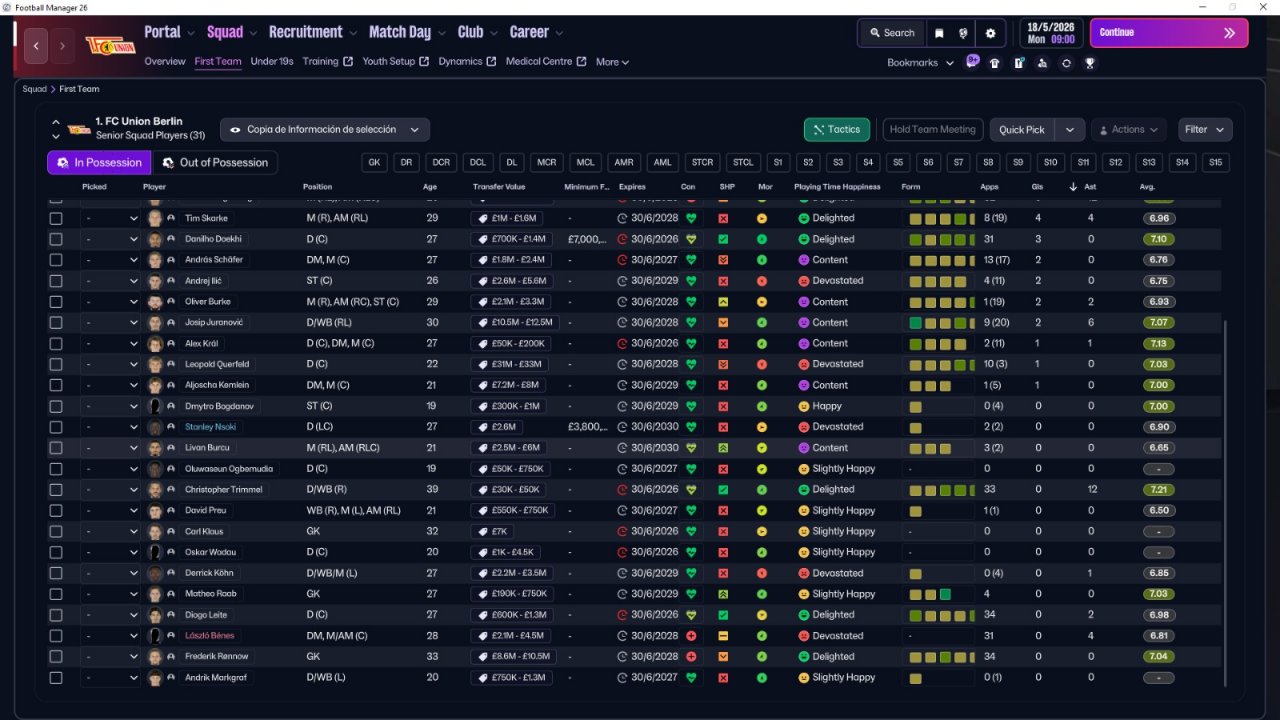Select the checkbox next to Josip Juranović

coord(56,323)
